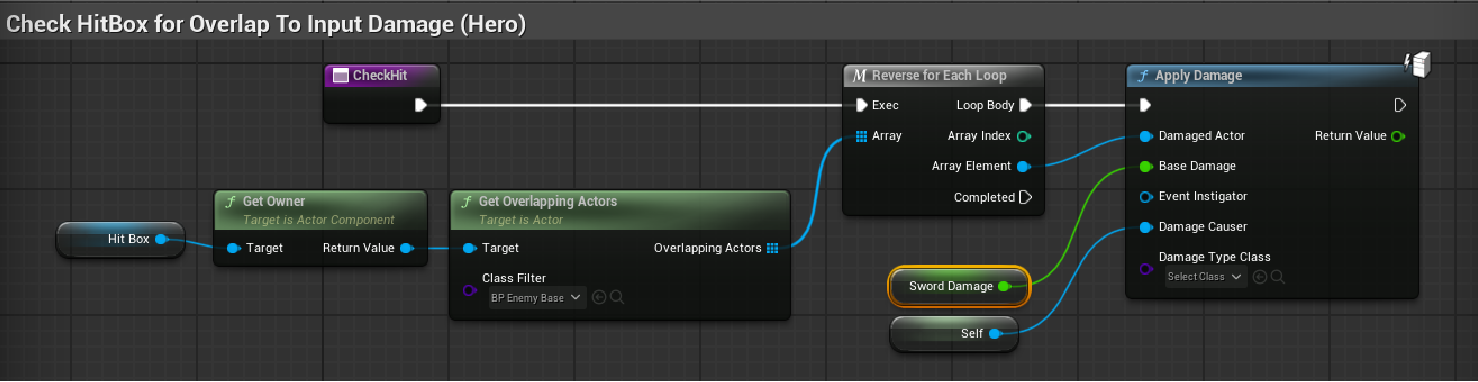Image resolution: width=1478 pixels, height=382 pixels.
Task: Click browse magnifier icon next to Select Class
Action: coord(1278,277)
